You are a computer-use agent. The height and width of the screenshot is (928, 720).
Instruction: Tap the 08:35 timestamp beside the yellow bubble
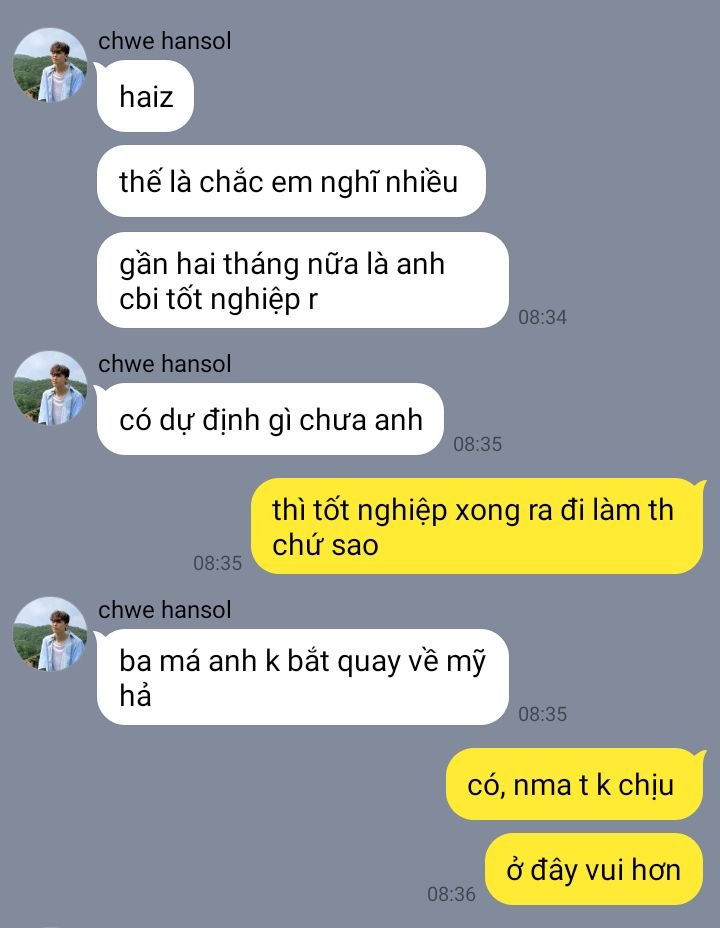[218, 563]
